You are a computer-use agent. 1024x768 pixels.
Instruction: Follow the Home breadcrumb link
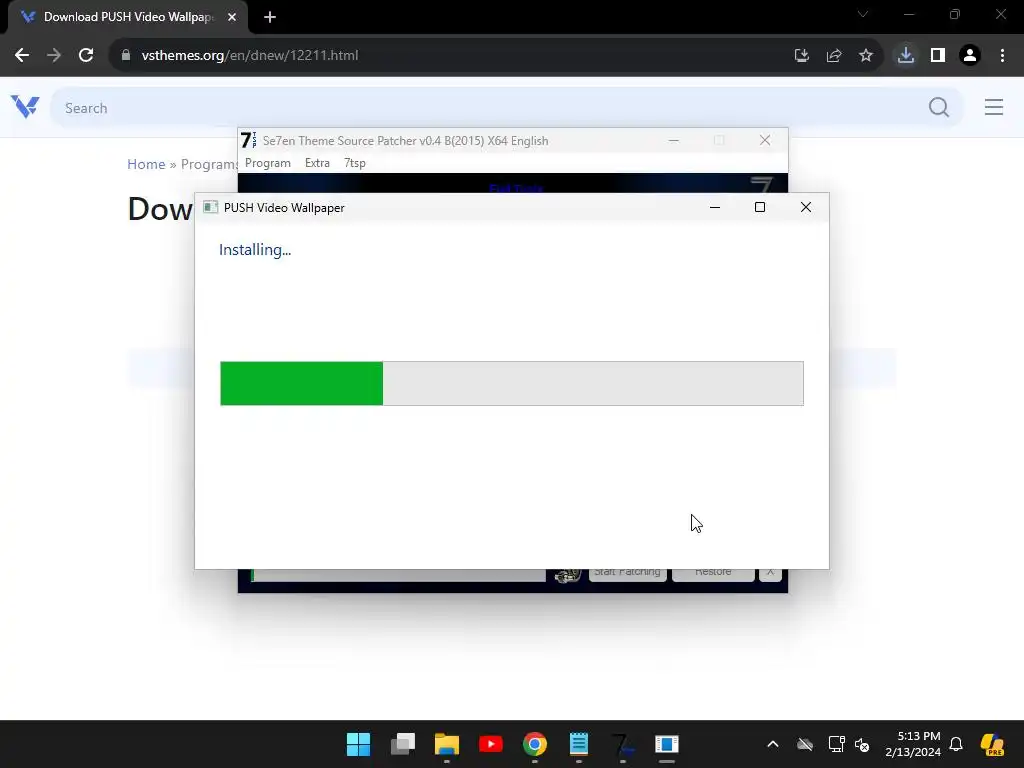coord(146,164)
